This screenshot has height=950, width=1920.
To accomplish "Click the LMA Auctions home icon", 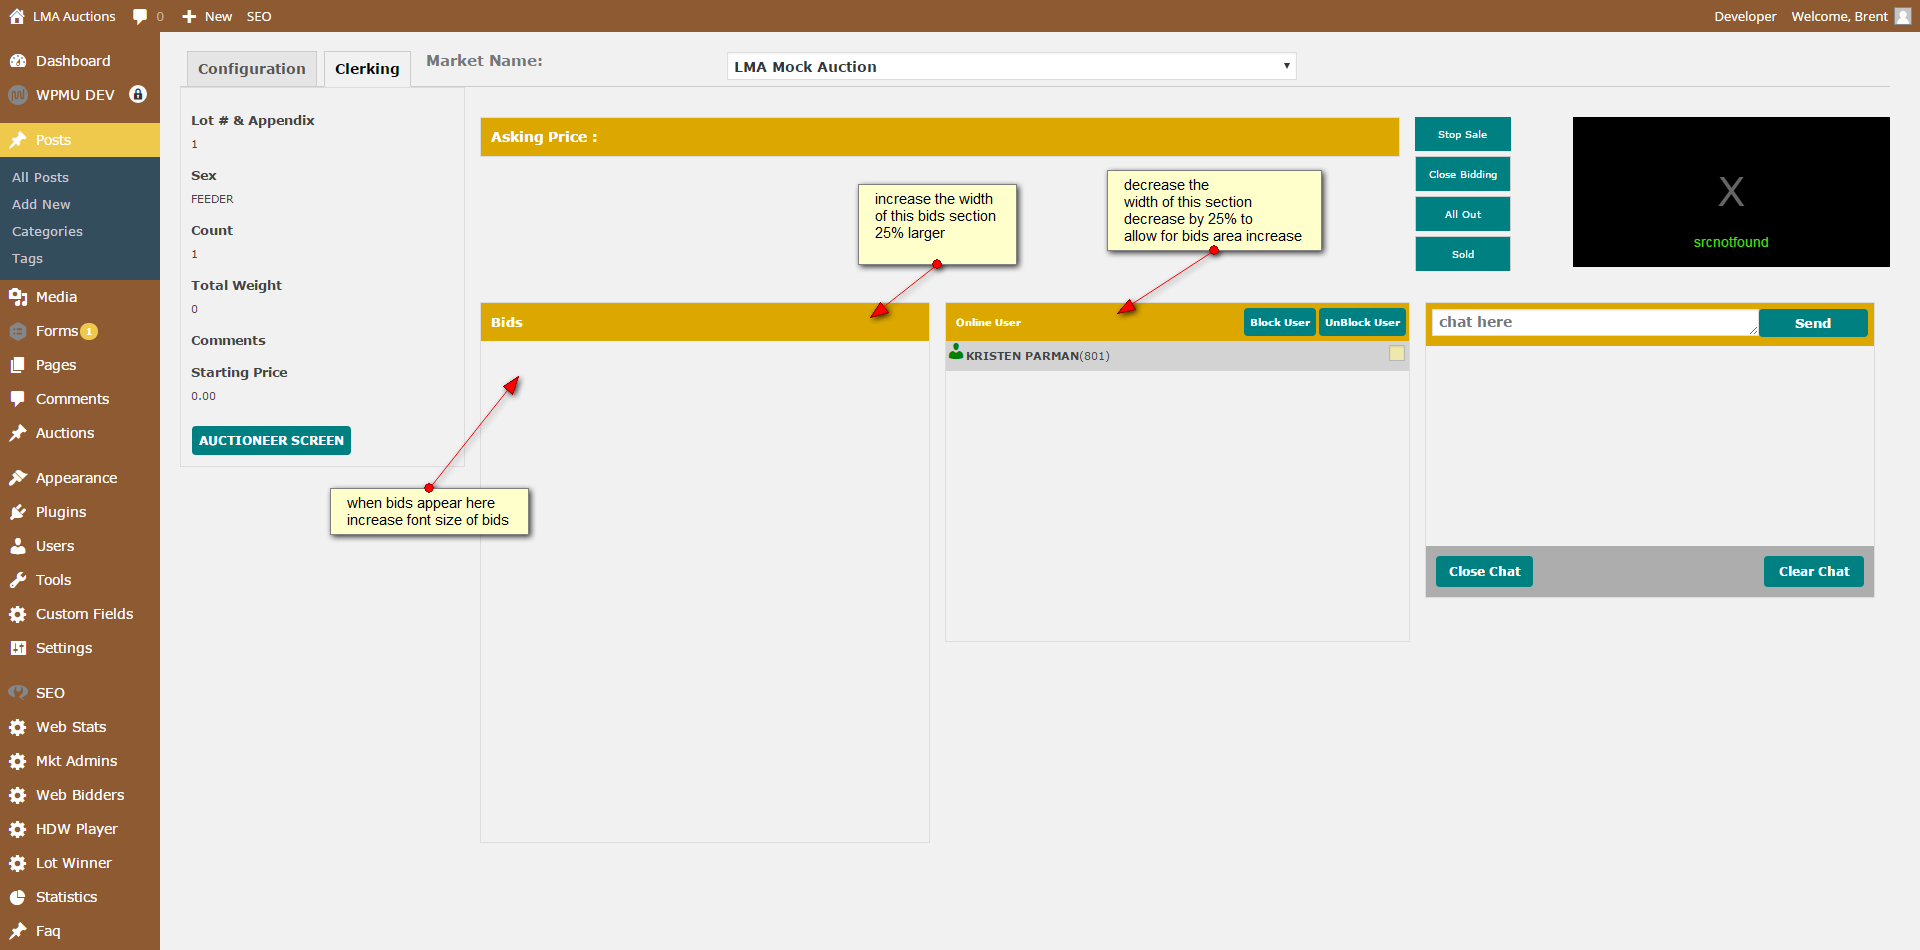I will click(17, 16).
